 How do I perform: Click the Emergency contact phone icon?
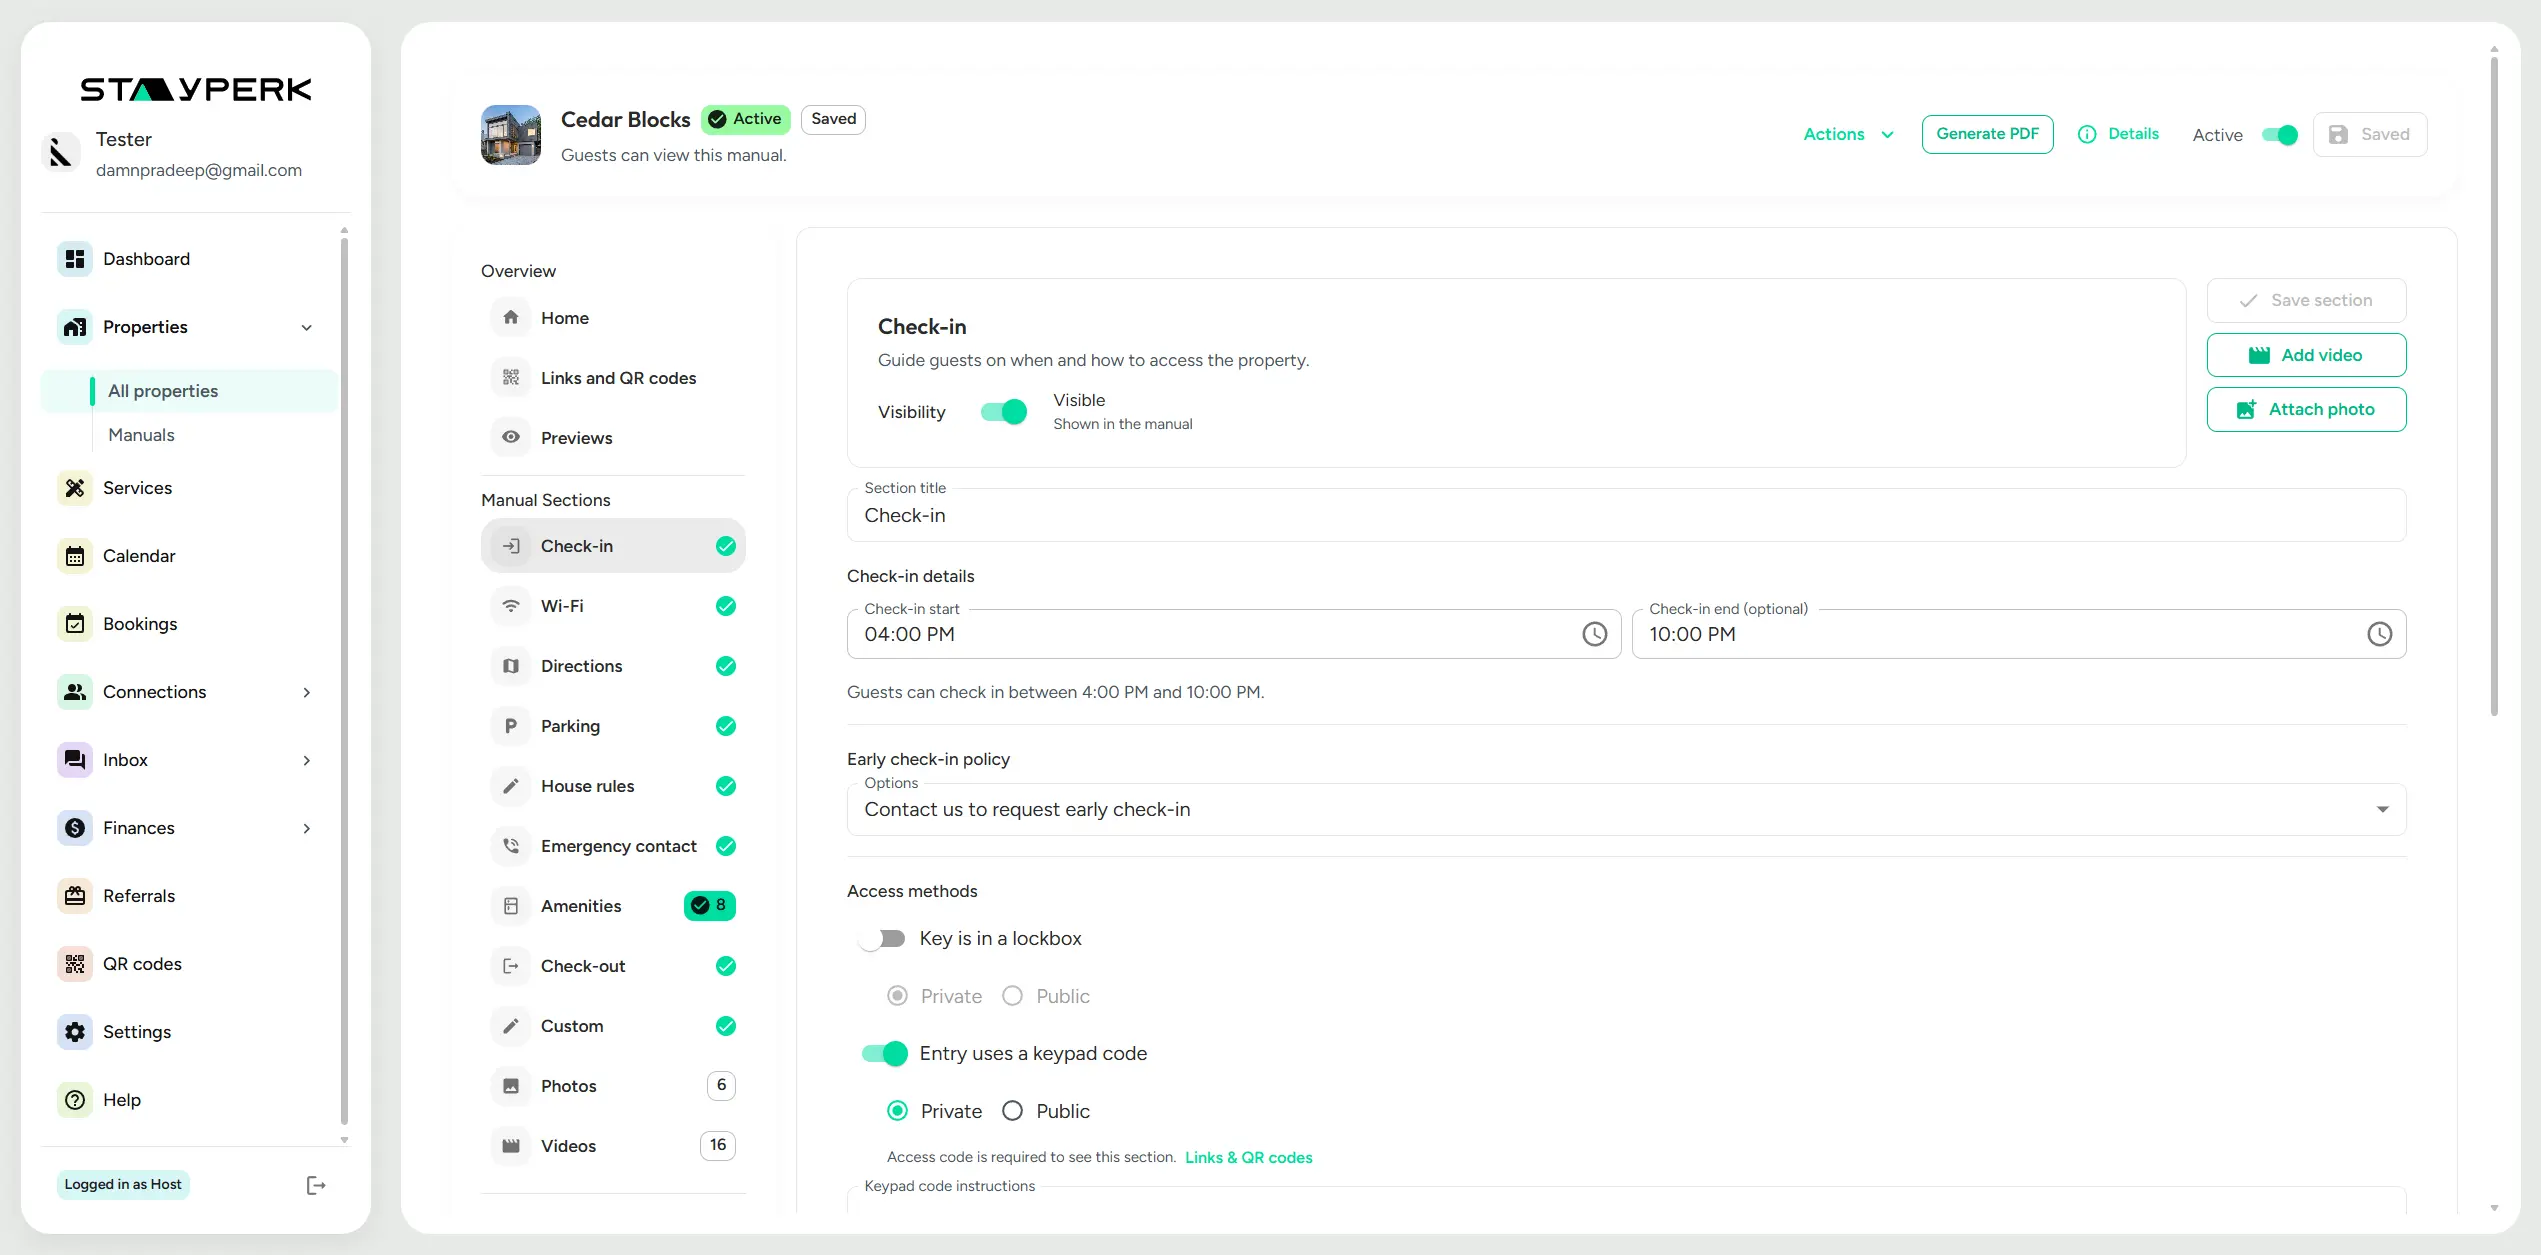[x=511, y=846]
